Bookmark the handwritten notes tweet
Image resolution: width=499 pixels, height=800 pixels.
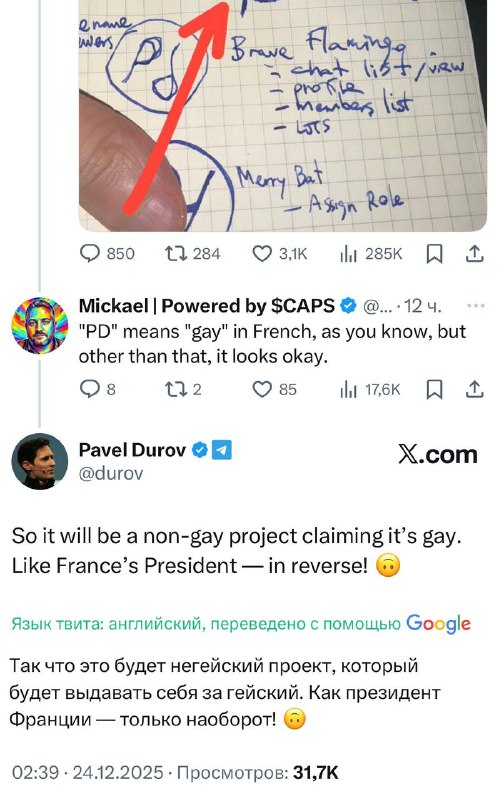434,254
